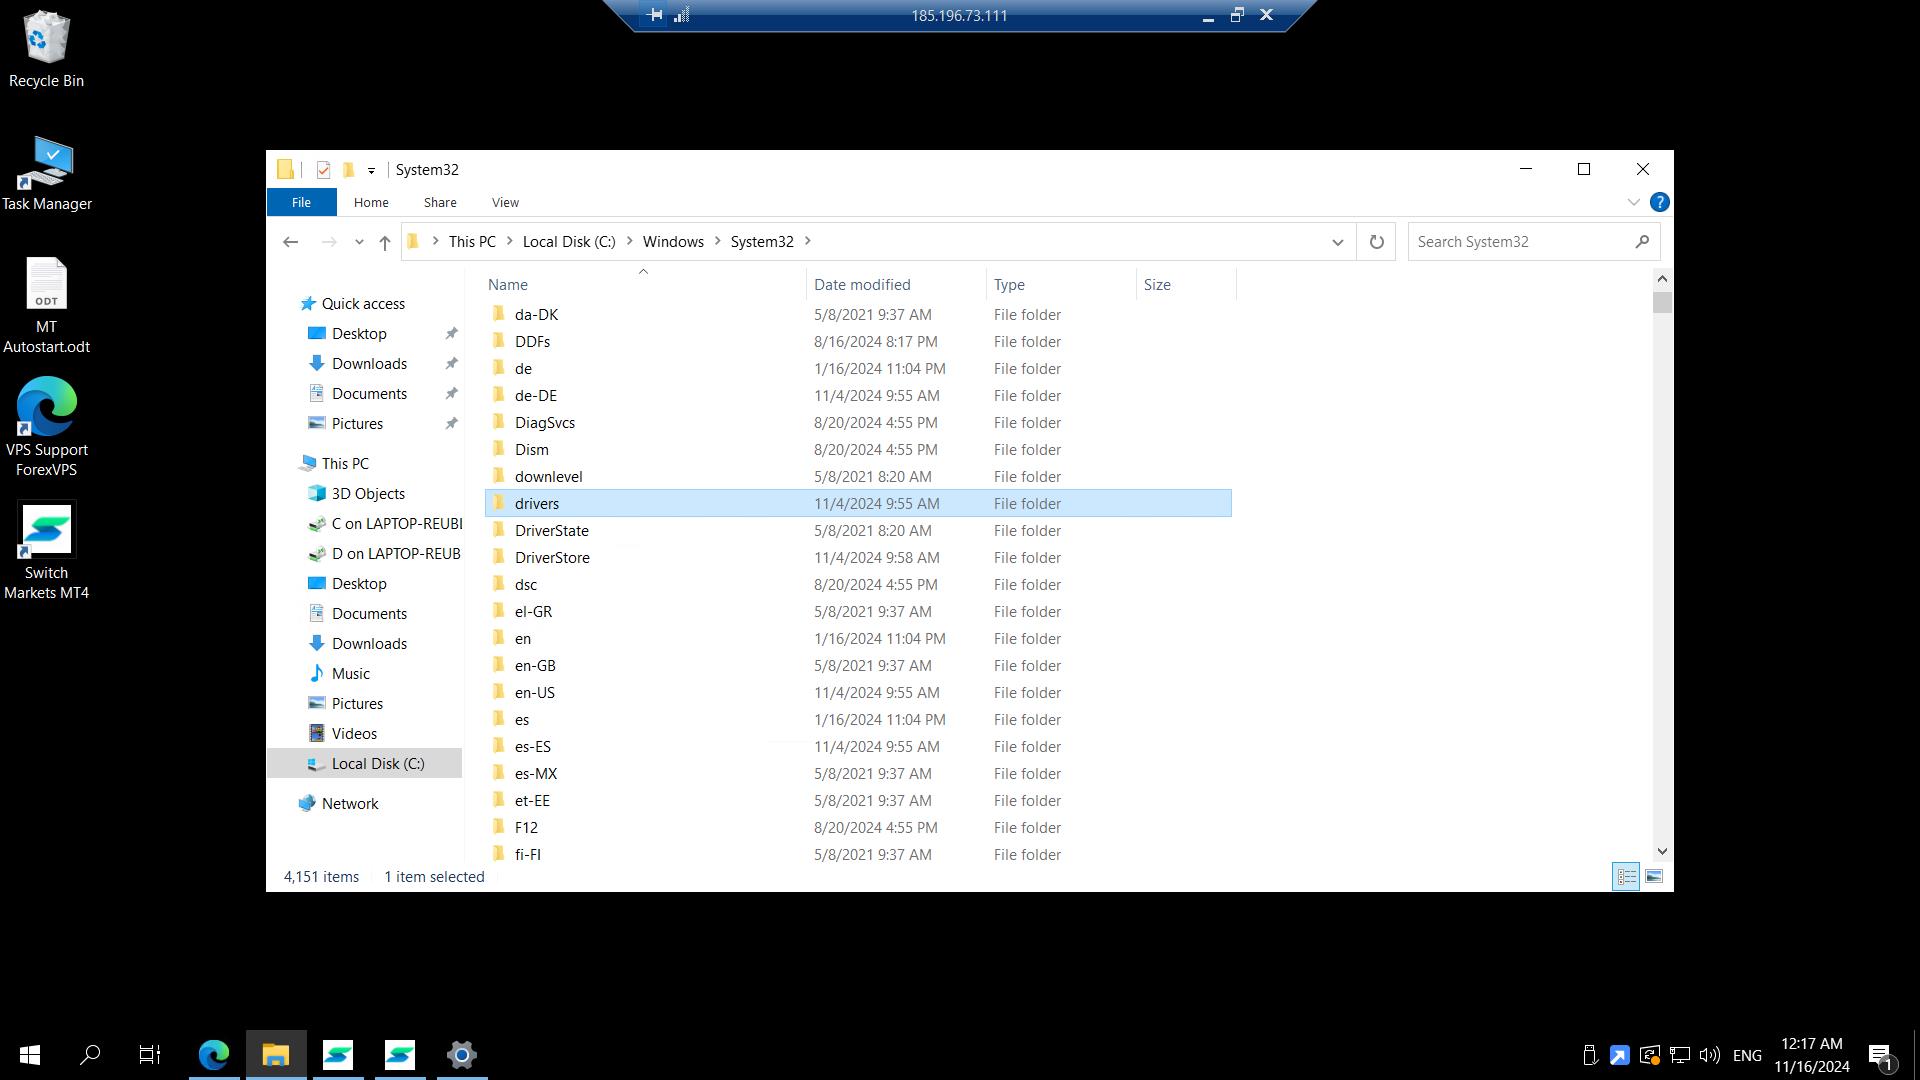Click the Properties icon in Quick Access Toolbar
1920x1080 pixels.
tap(323, 170)
